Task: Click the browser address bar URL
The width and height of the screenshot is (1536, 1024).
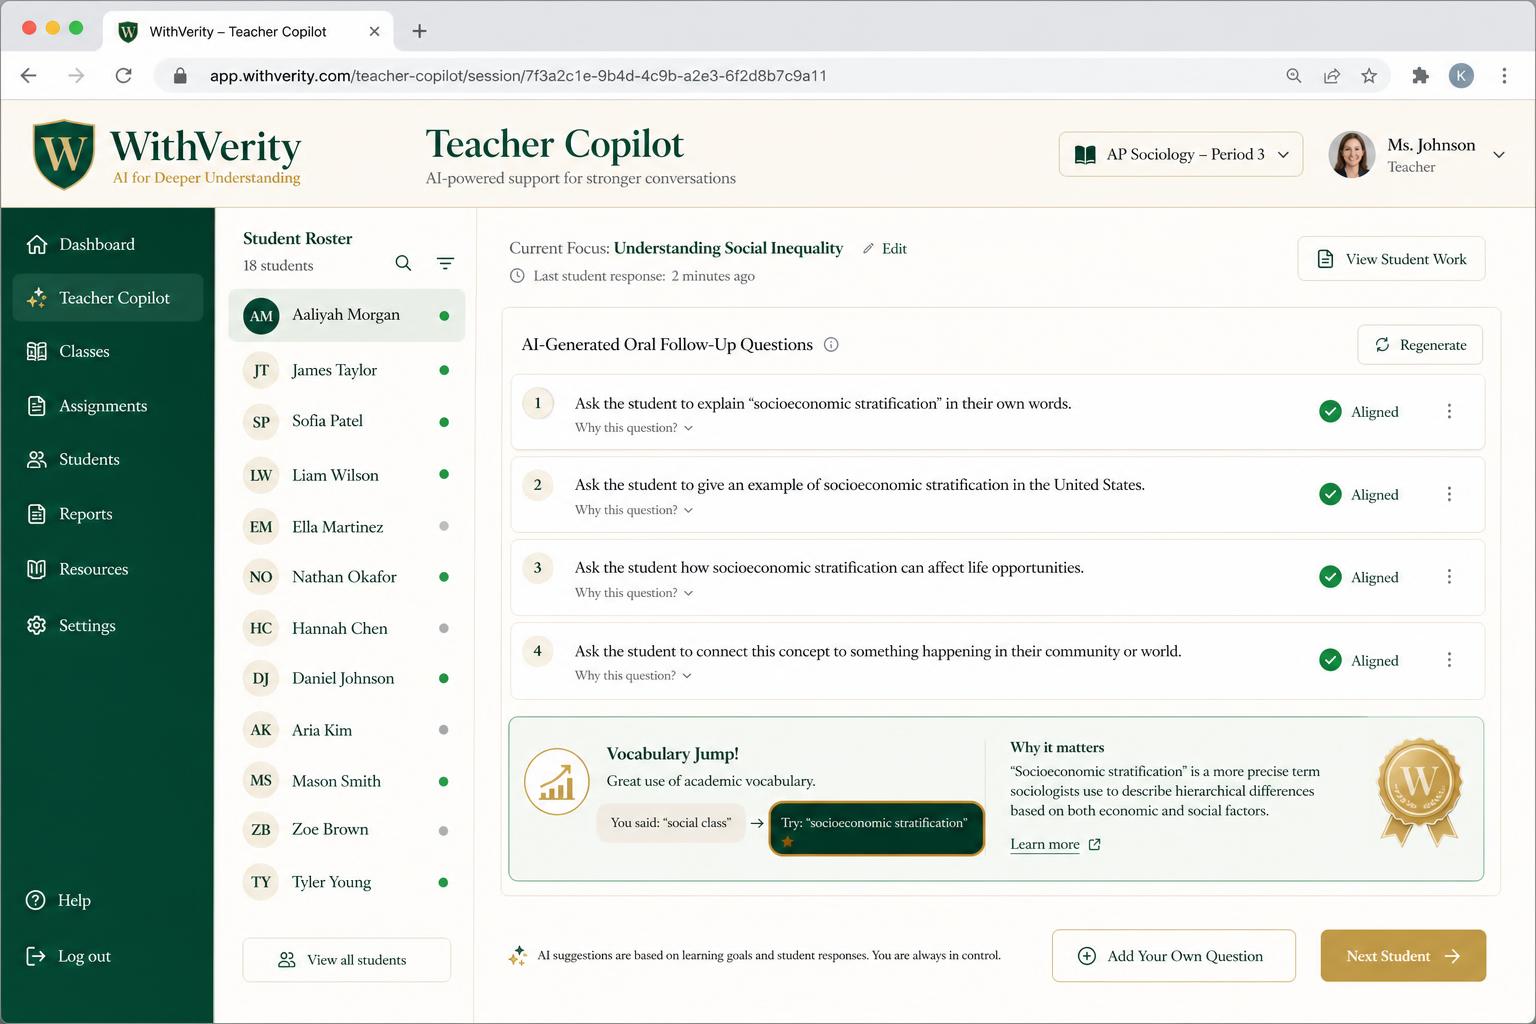Action: point(518,76)
